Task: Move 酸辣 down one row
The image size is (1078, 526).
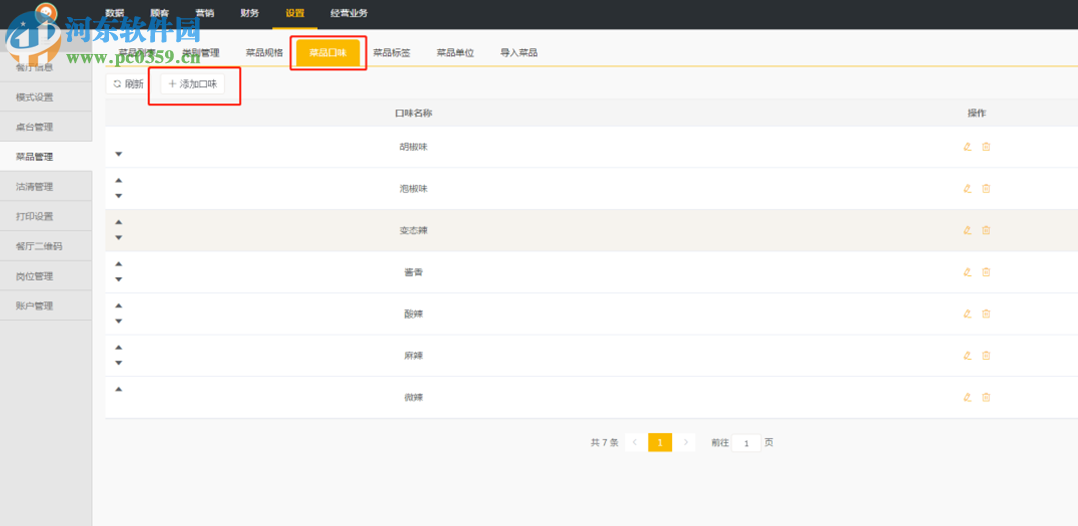Action: coord(118,321)
